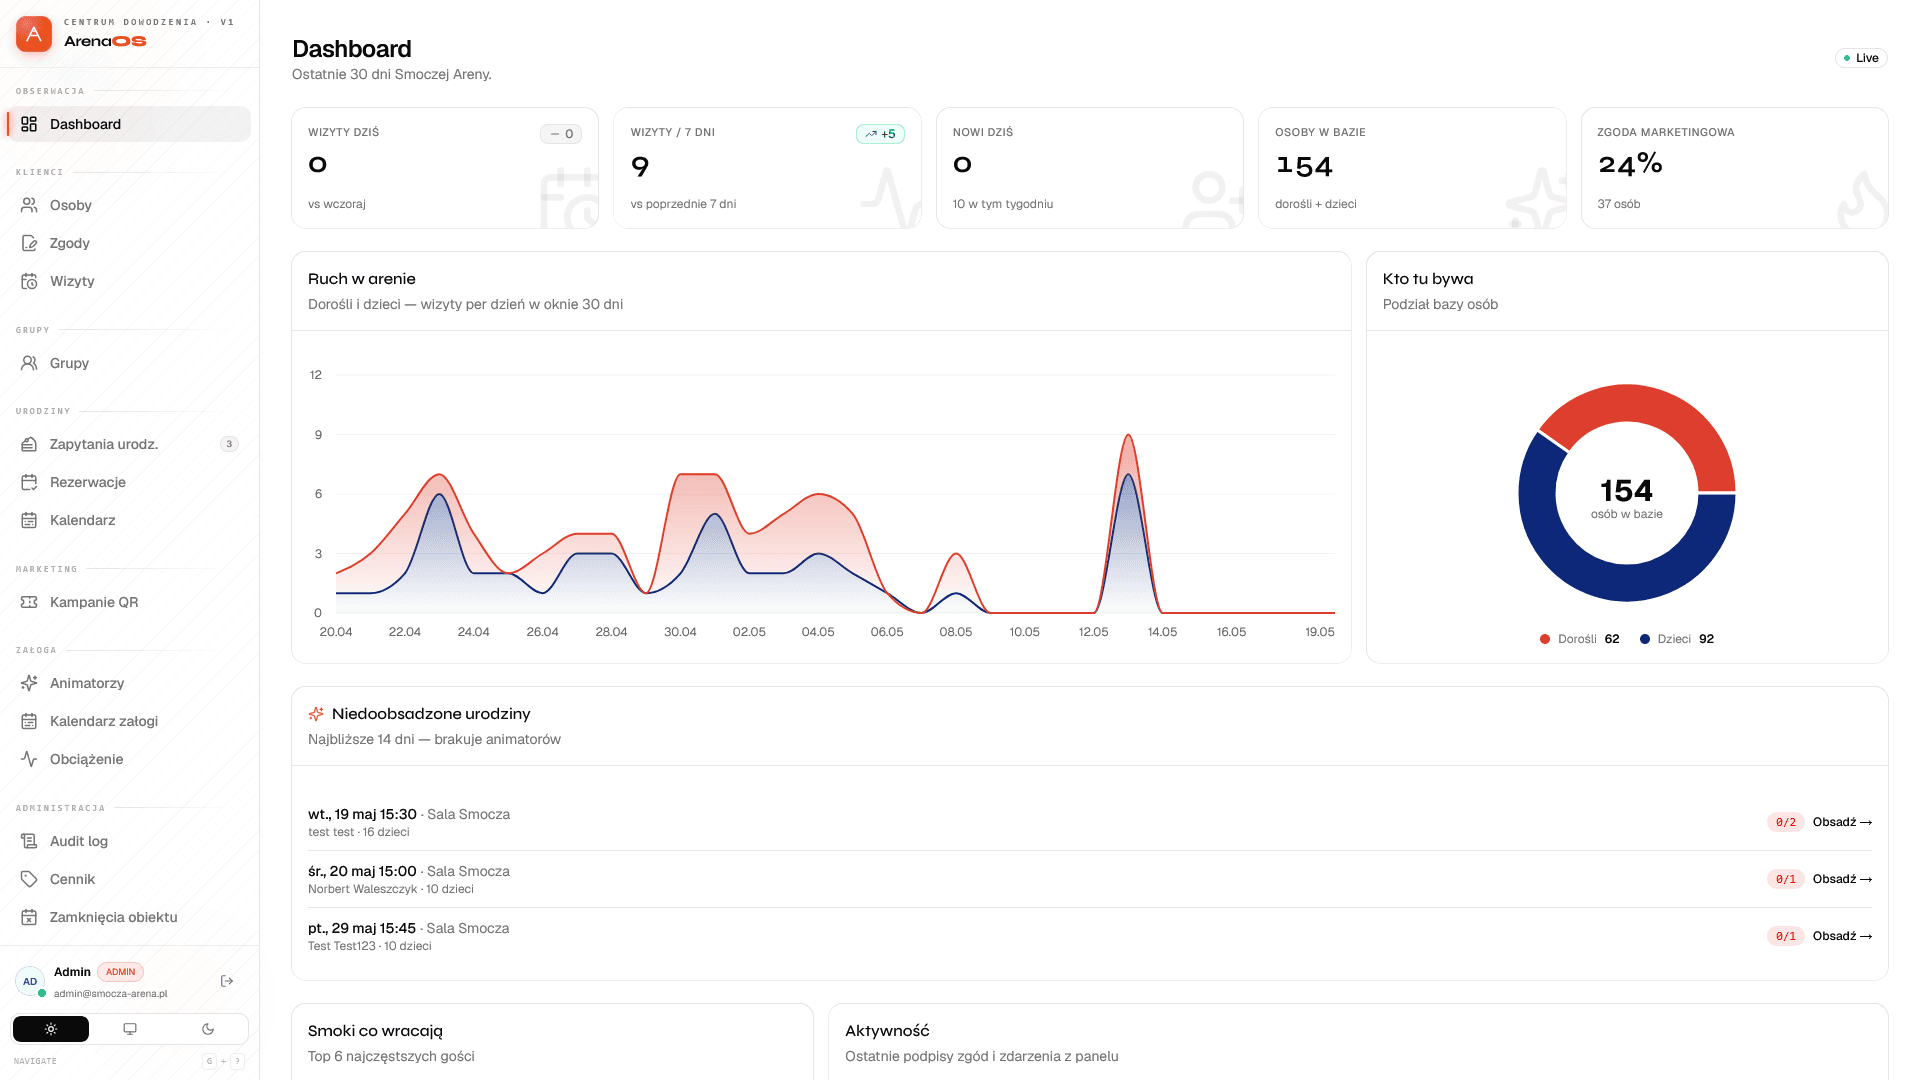1920x1080 pixels.
Task: Open the Kampanie QR menu item
Action: click(128, 602)
